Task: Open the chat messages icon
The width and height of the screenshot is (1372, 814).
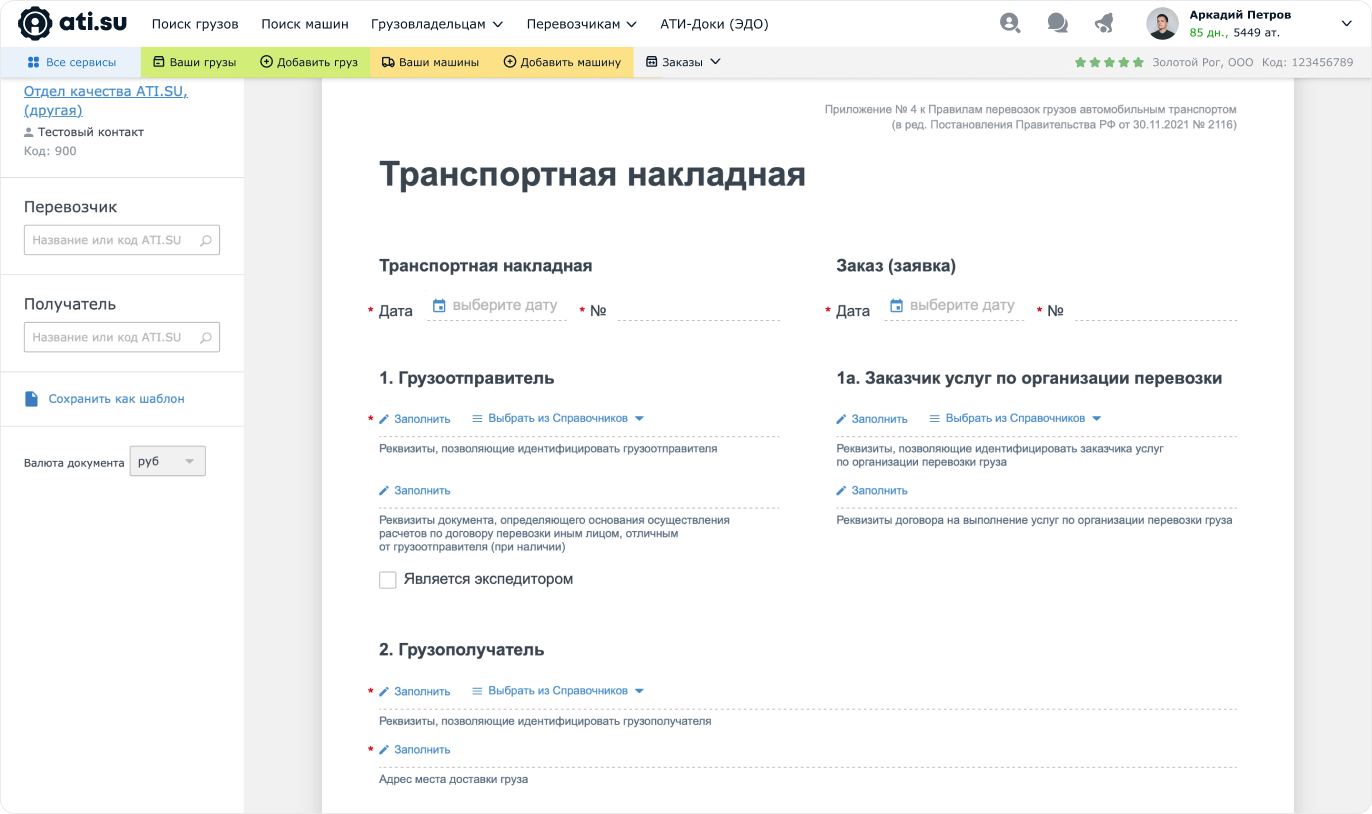Action: coord(1057,23)
